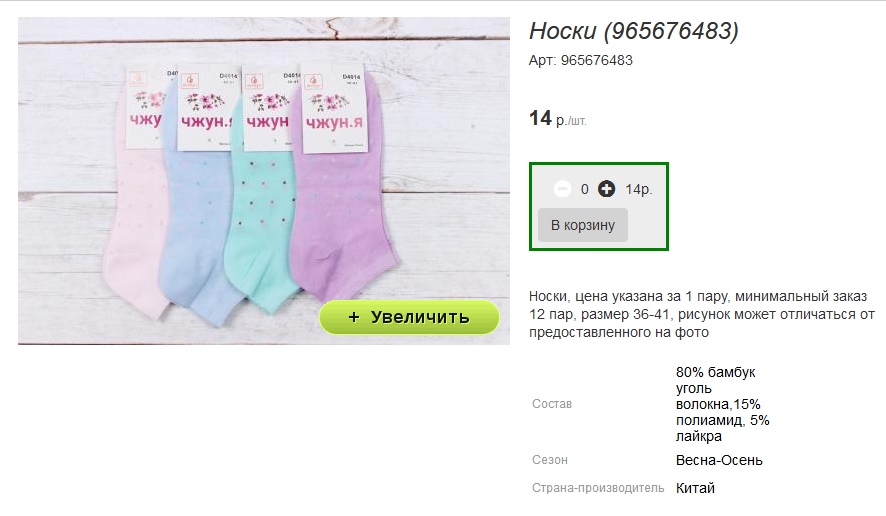
Task: Select the mint green sock in the photo
Action: 261,237
